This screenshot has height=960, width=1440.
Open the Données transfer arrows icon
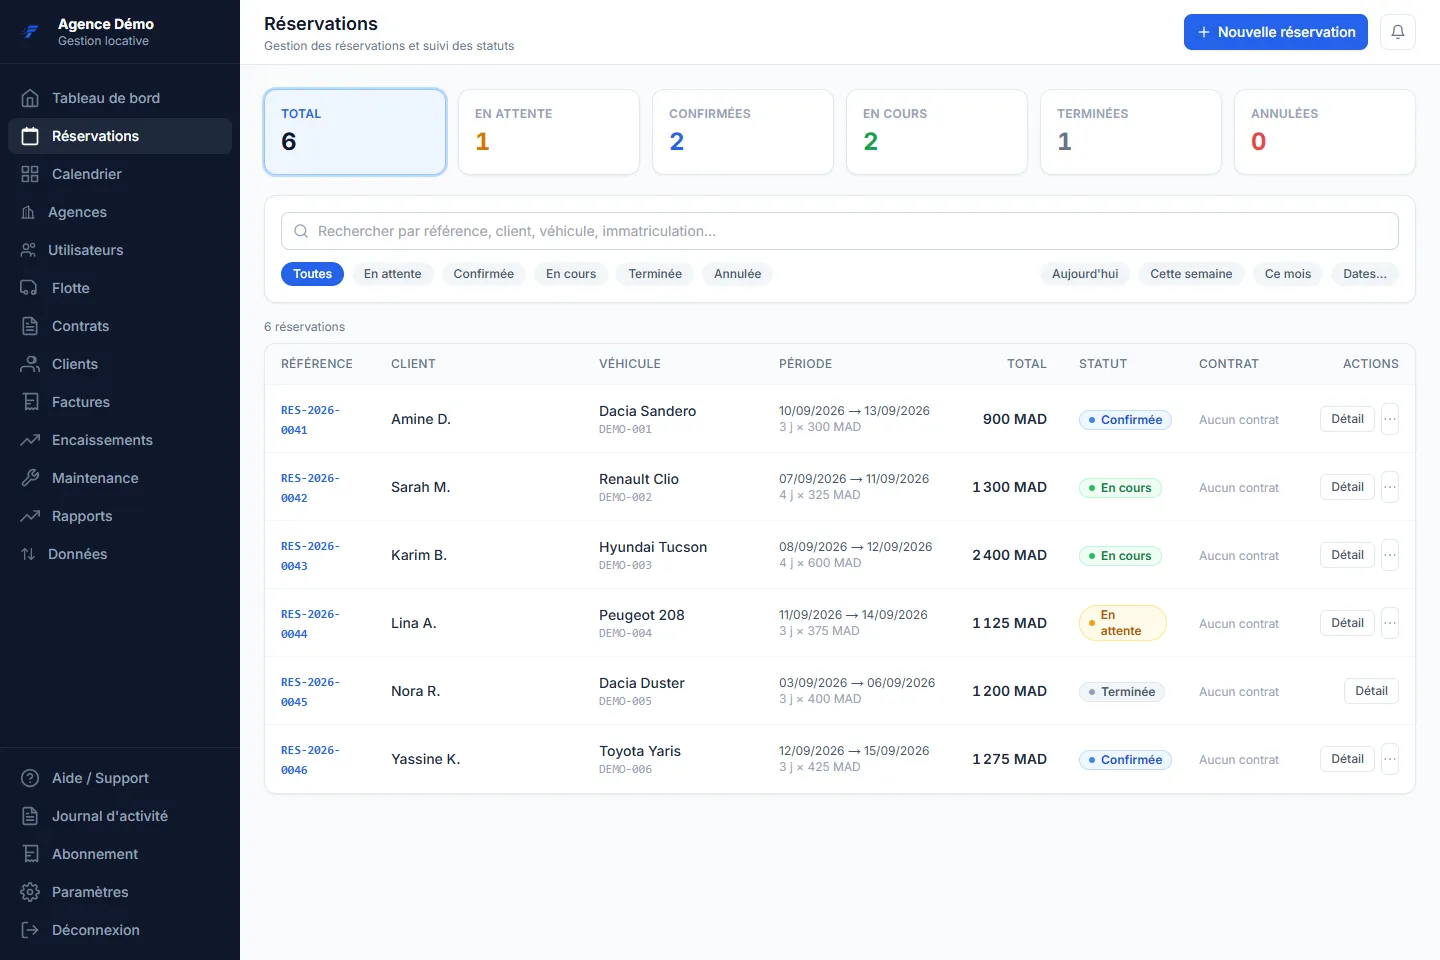(28, 554)
